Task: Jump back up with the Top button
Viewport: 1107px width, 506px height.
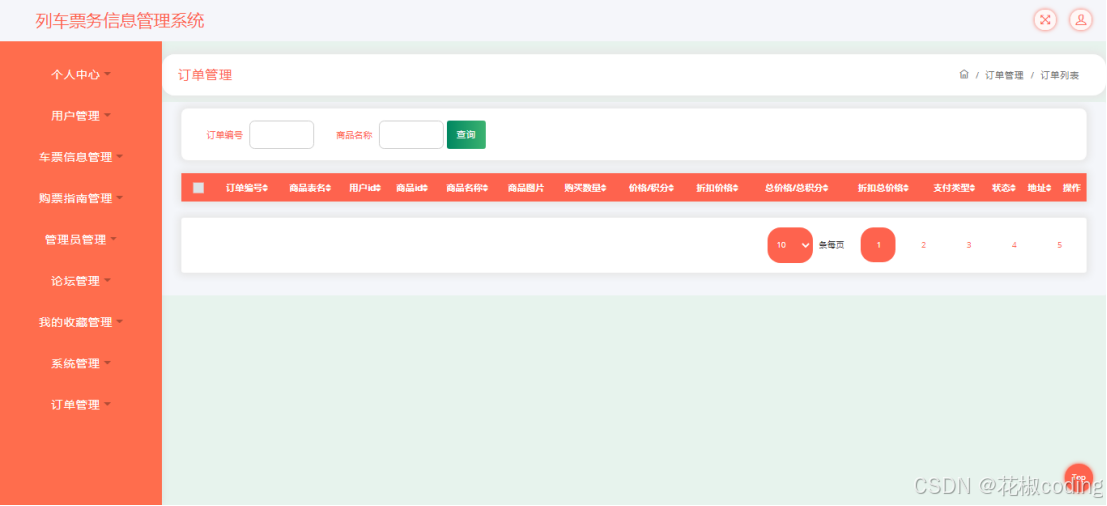Action: pos(1078,478)
